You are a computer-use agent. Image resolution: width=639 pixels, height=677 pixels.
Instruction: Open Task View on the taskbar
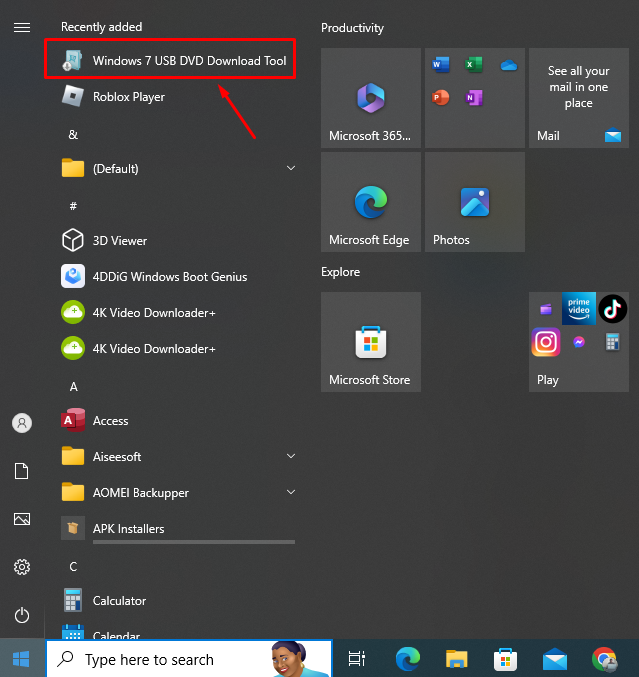tap(357, 659)
